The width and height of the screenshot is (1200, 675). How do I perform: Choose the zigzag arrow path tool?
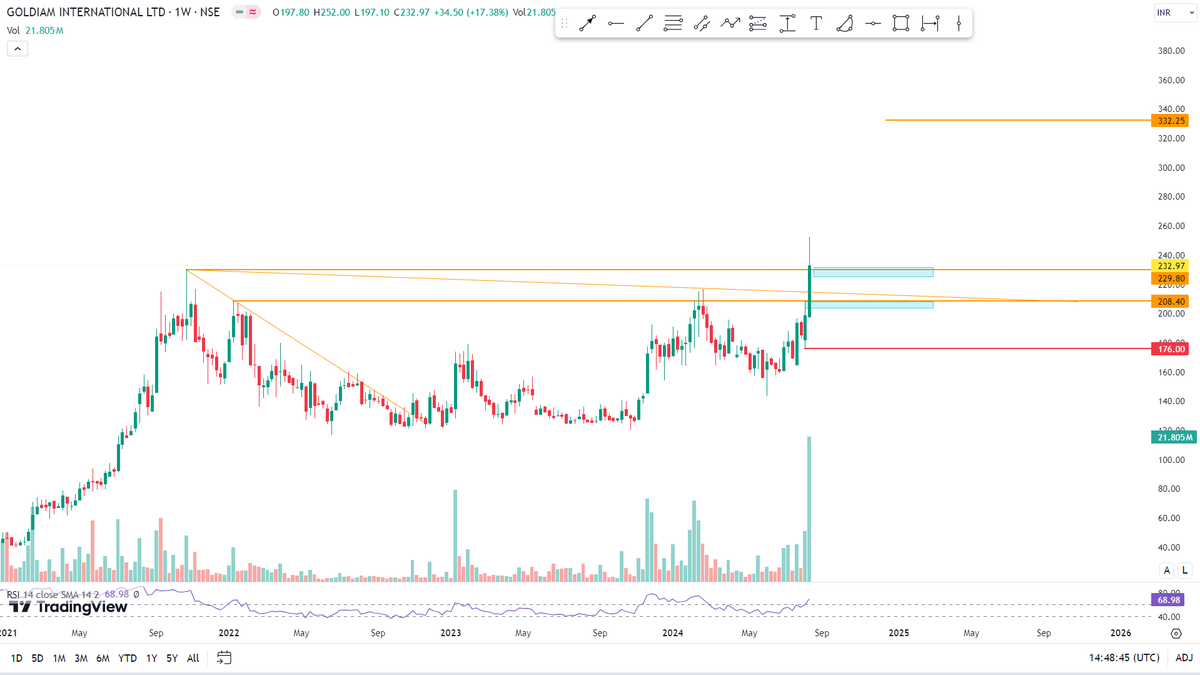(730, 23)
